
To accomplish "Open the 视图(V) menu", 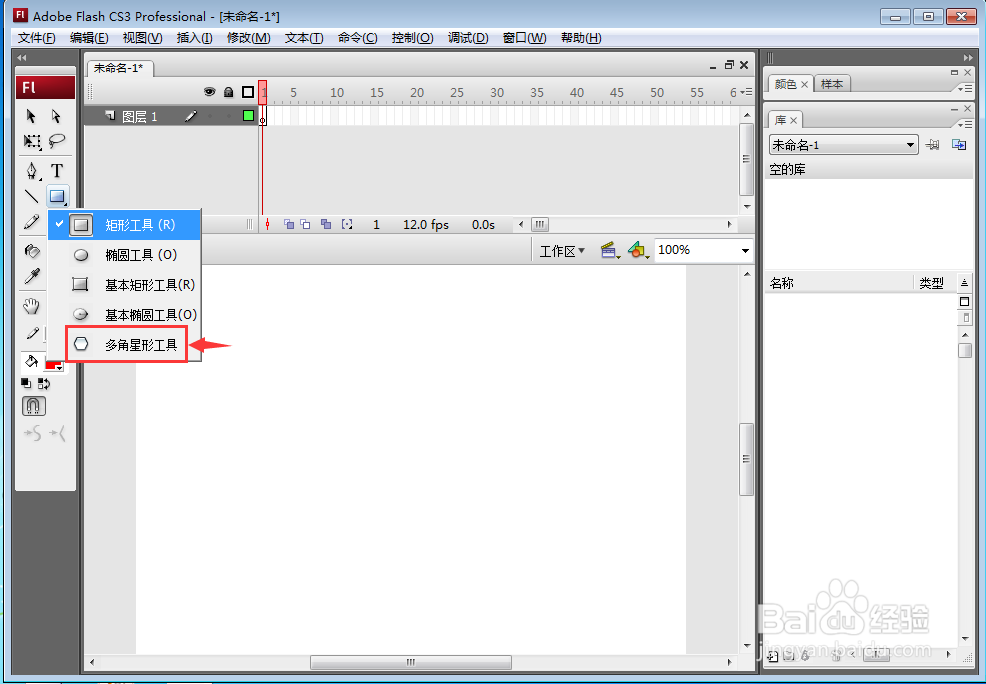I will 142,38.
